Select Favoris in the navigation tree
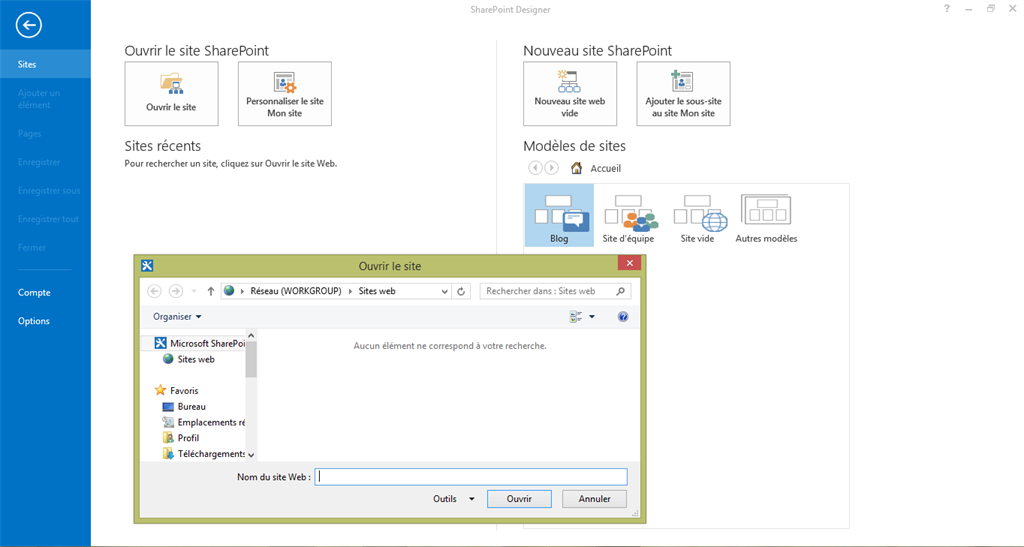 (177, 390)
